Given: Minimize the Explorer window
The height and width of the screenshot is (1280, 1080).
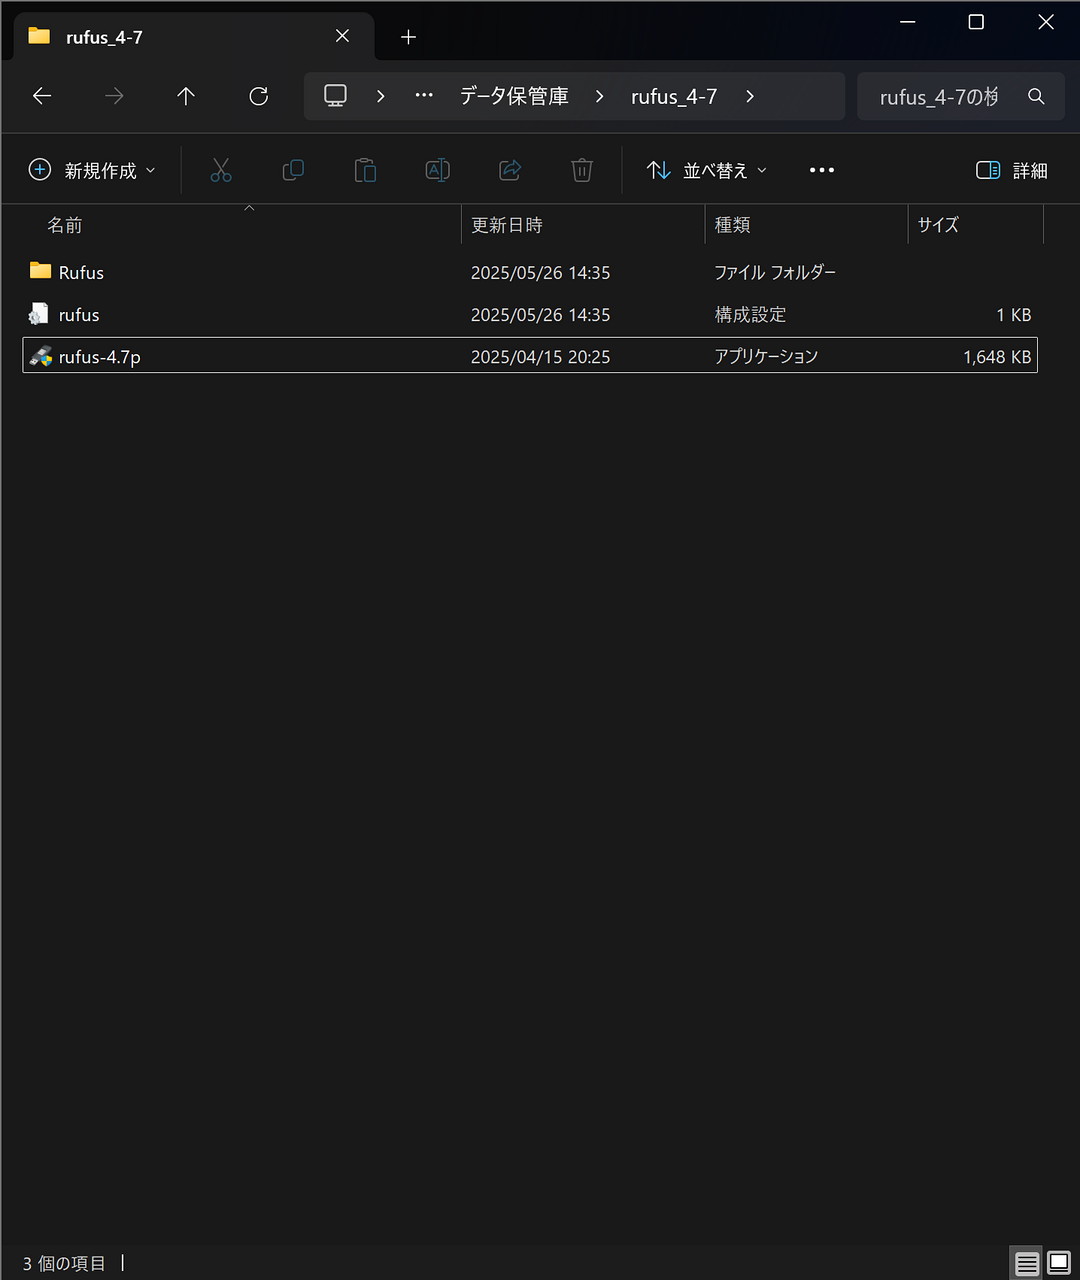Looking at the screenshot, I should tap(907, 22).
